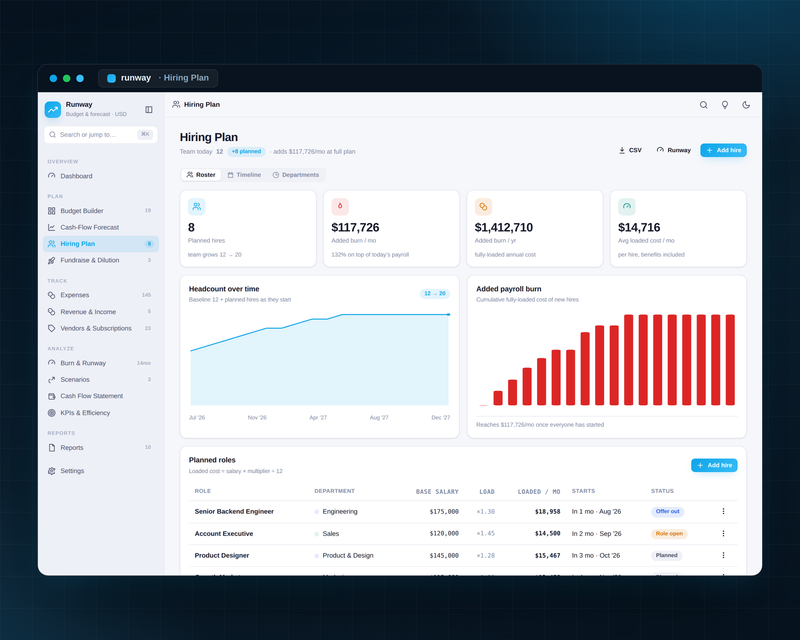Export the hiring plan as CSV
The width and height of the screenshot is (800, 640).
click(x=630, y=150)
